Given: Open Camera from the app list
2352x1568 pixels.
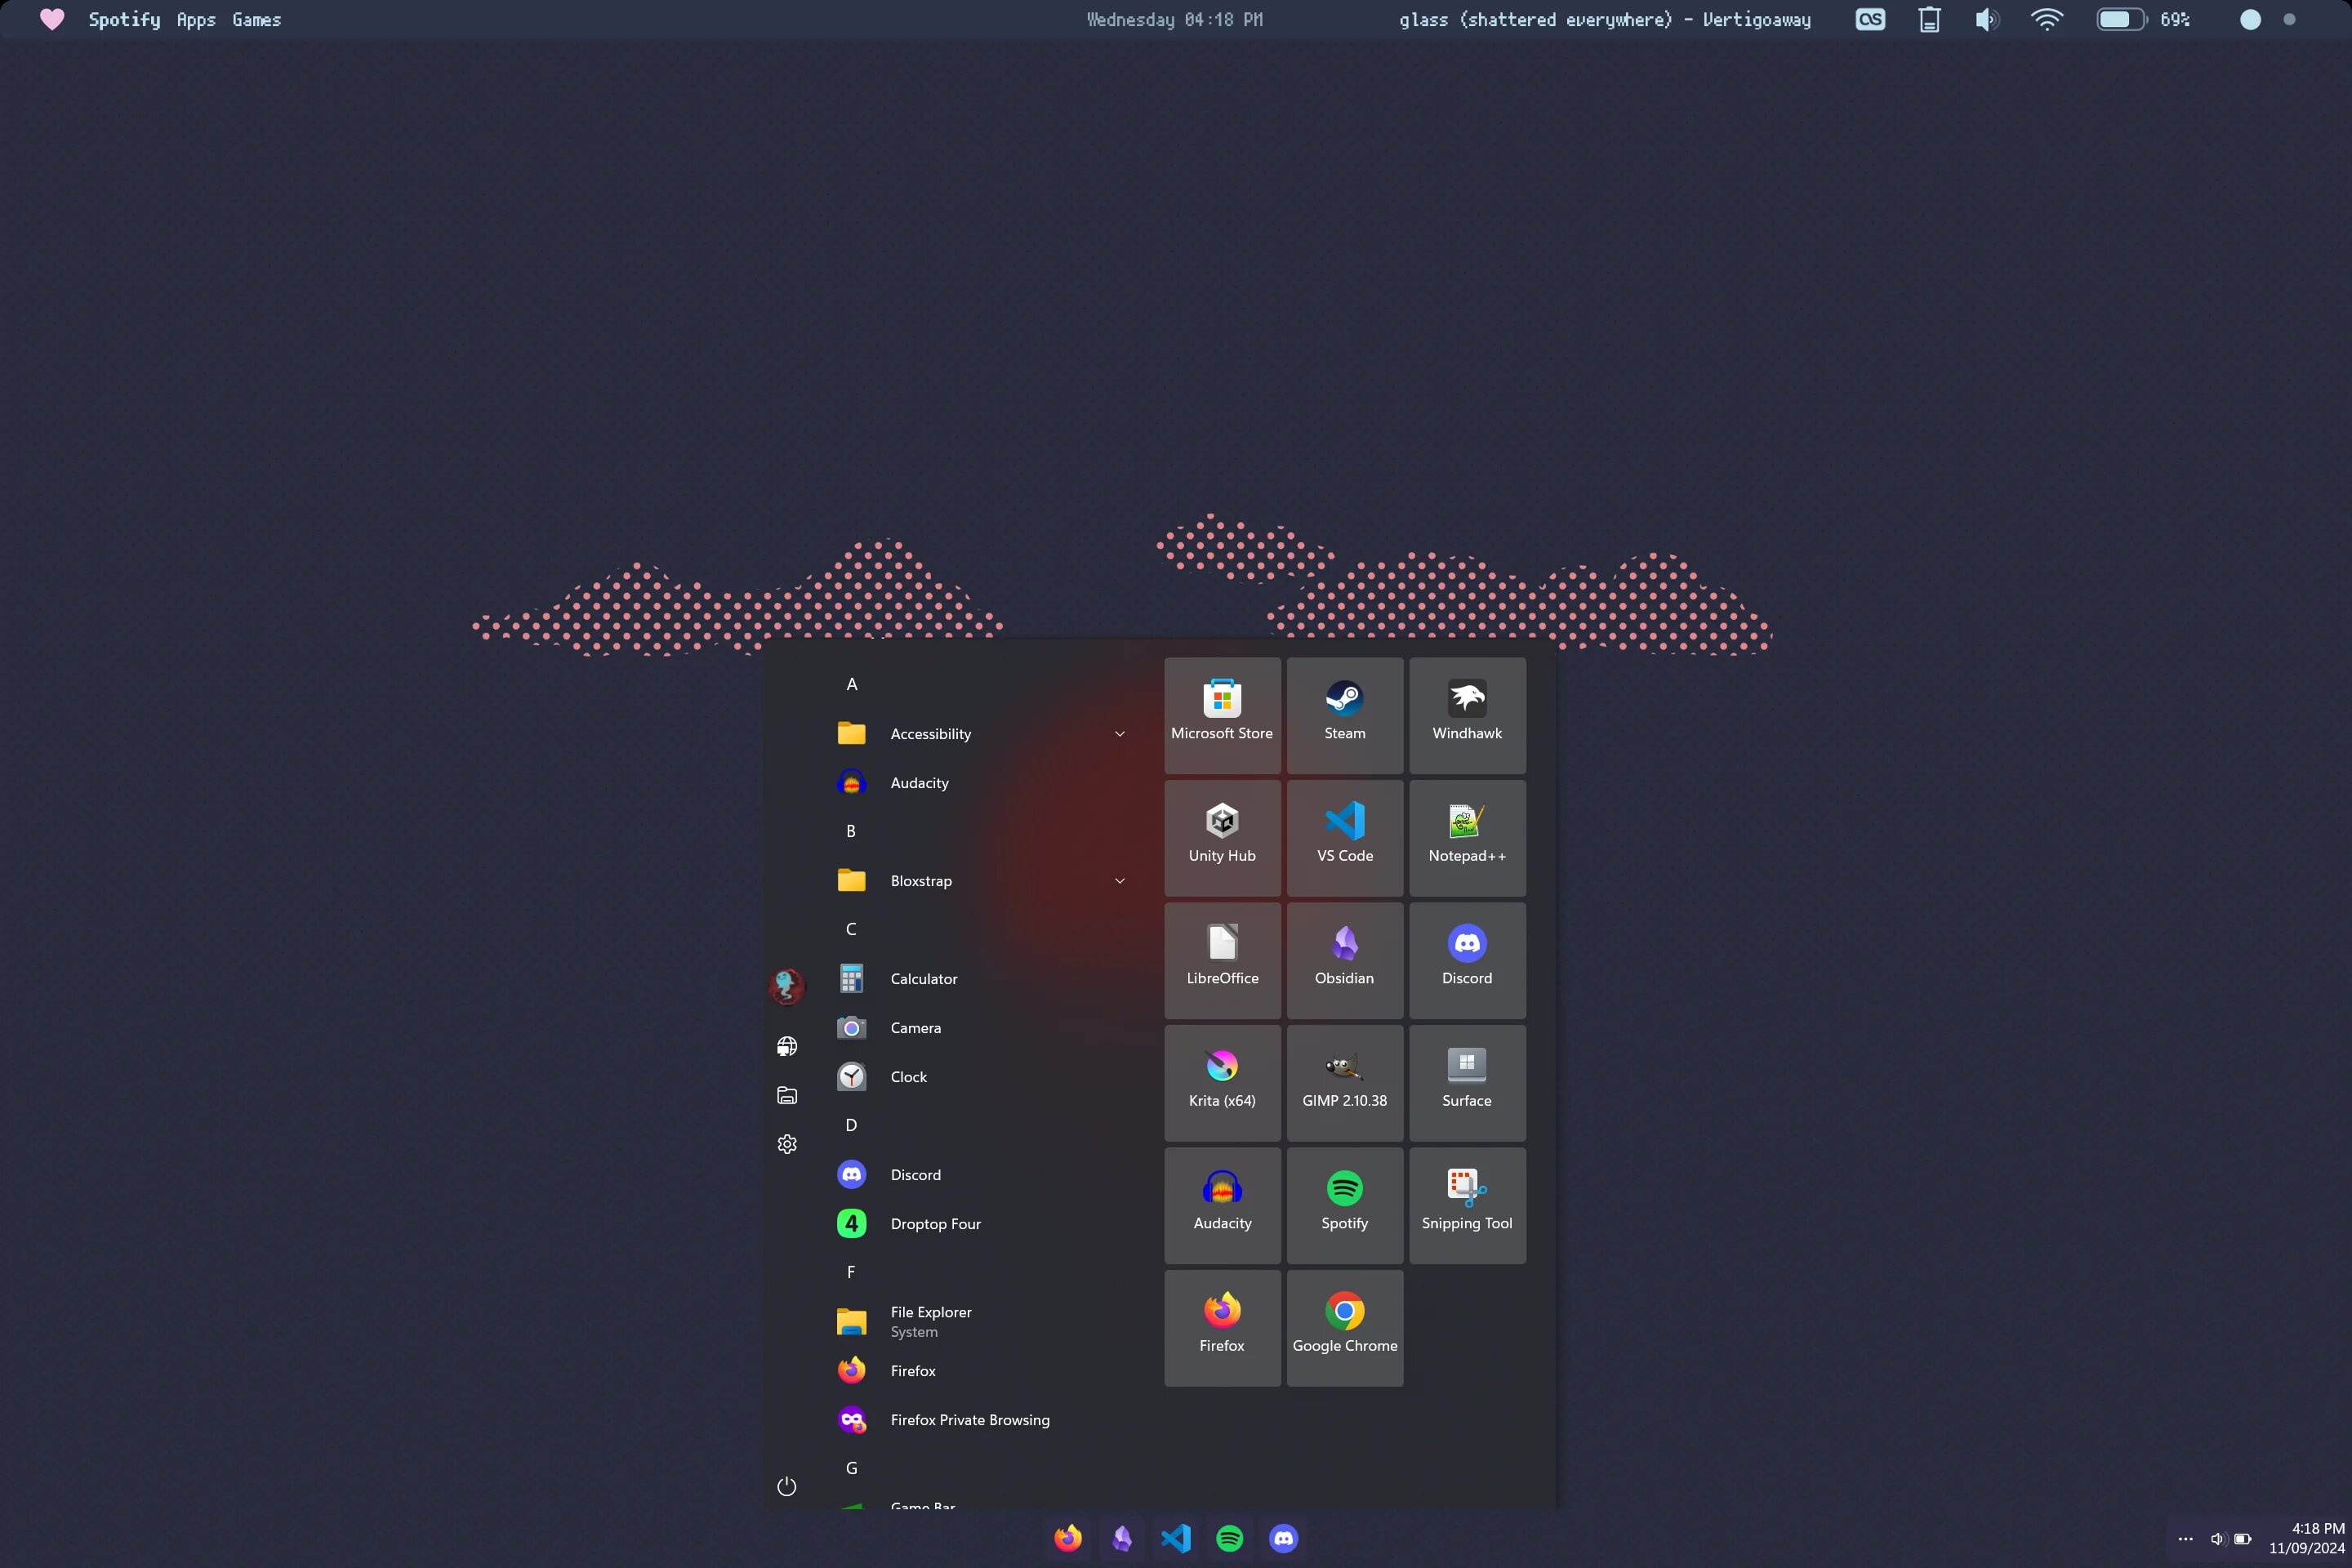Looking at the screenshot, I should [980, 1028].
